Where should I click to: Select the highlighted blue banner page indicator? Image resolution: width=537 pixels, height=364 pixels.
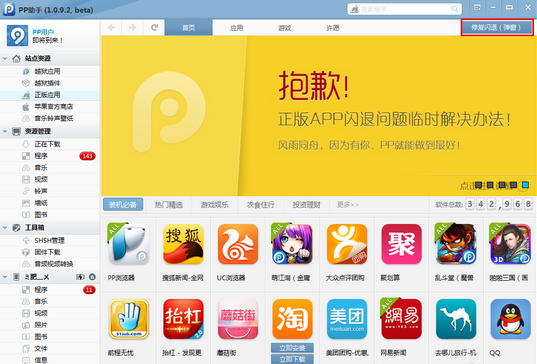coord(525,185)
